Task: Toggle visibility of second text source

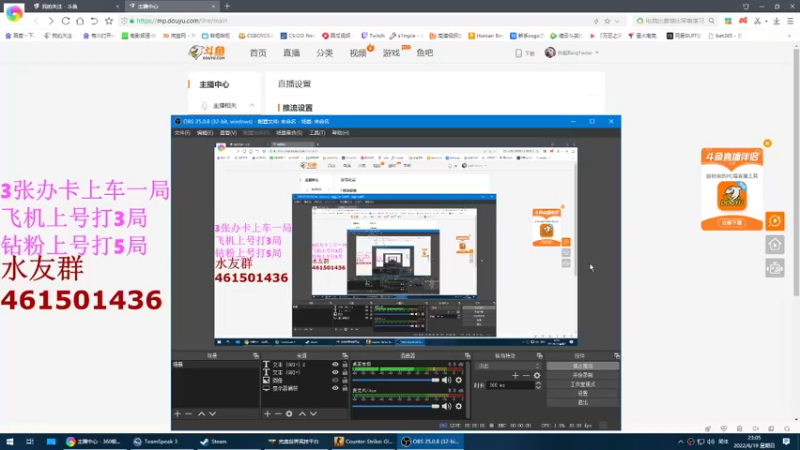Action: point(335,372)
